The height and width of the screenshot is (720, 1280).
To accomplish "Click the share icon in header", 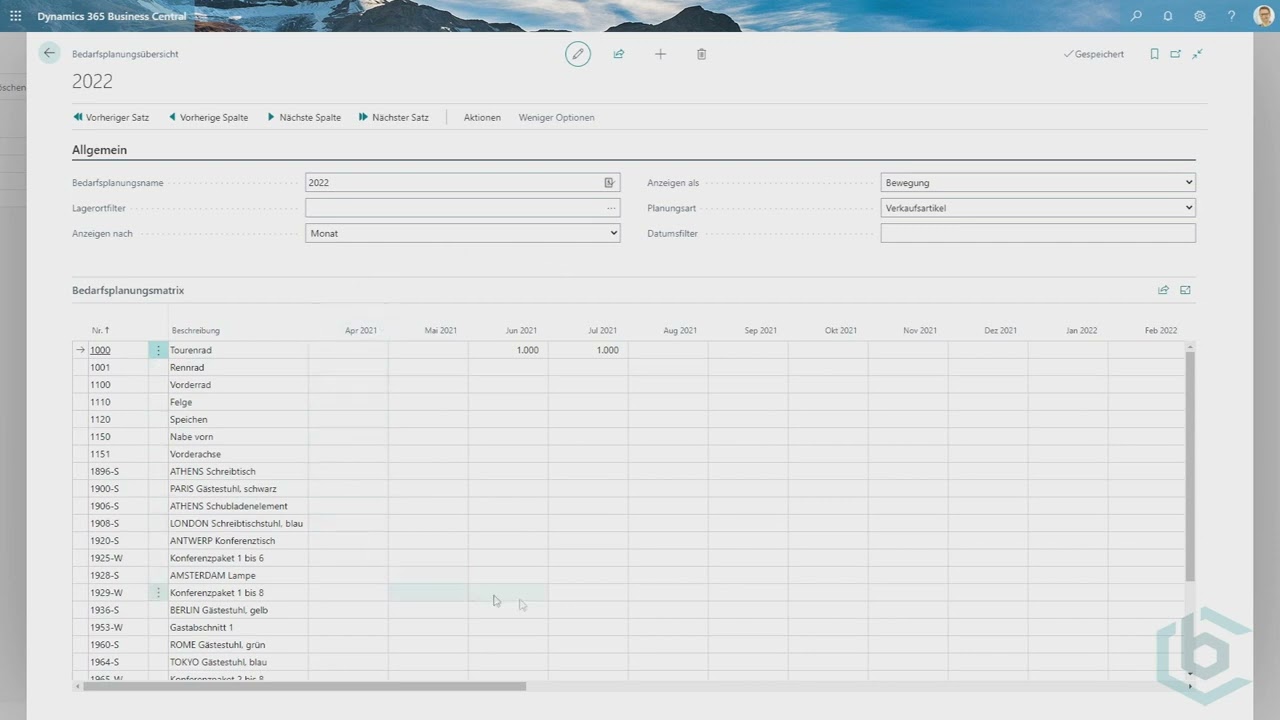I will pos(619,54).
